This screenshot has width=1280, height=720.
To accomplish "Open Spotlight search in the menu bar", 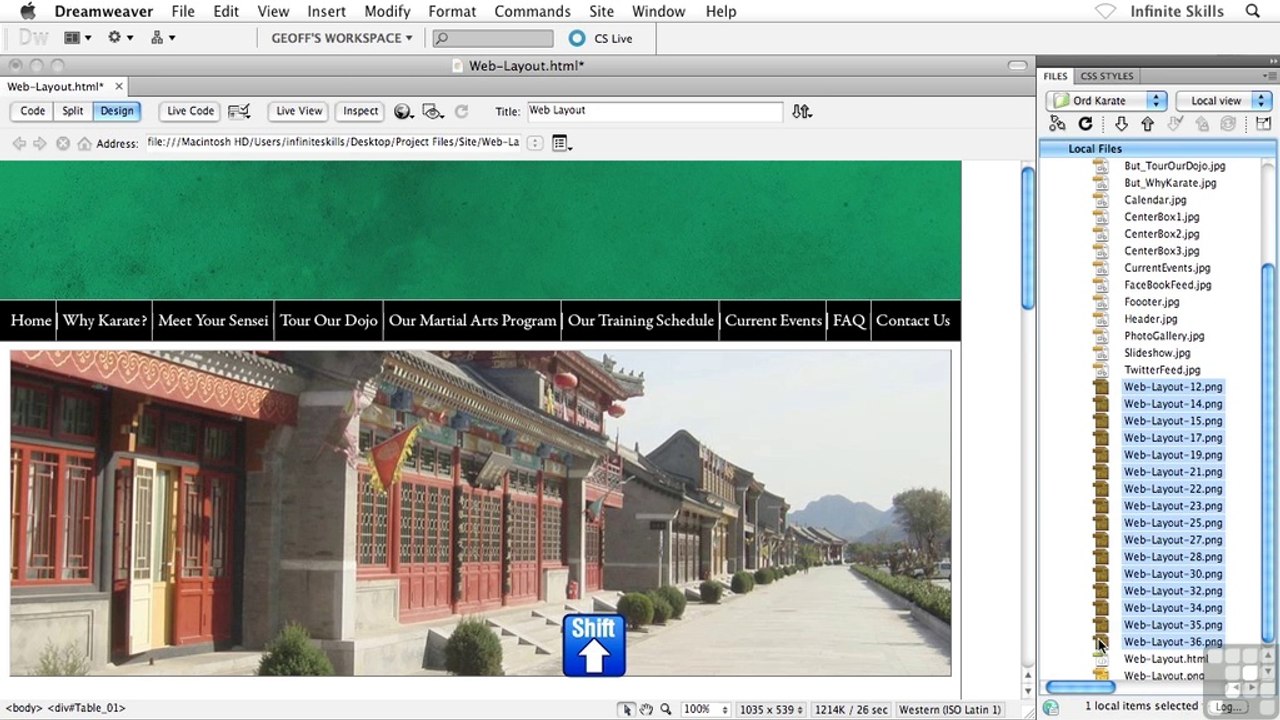I will tap(1253, 11).
